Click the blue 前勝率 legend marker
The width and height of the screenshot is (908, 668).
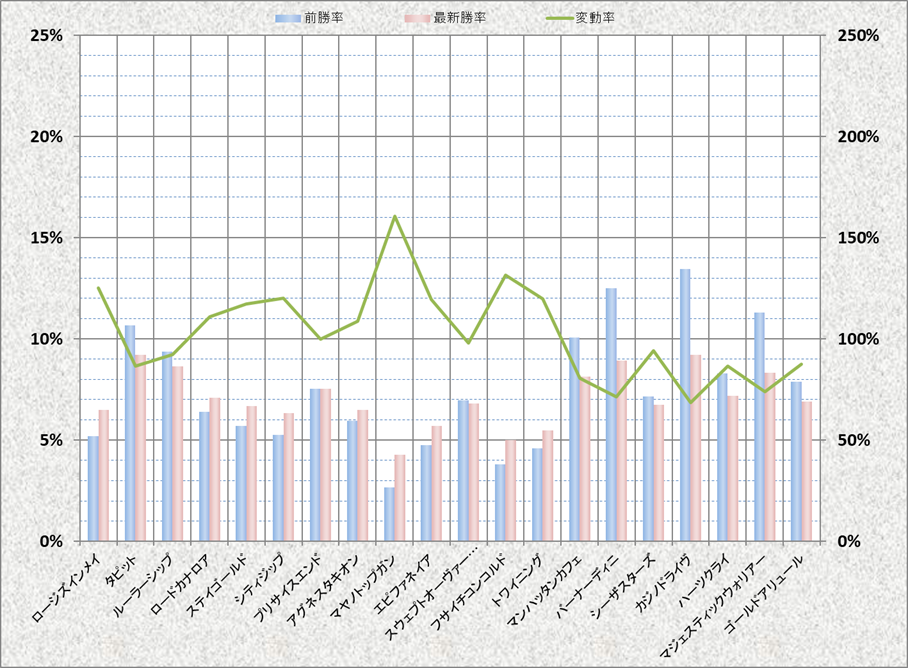291,18
